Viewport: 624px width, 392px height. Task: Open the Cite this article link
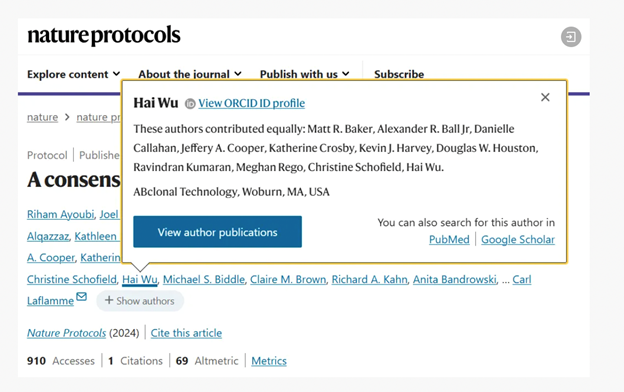(x=186, y=333)
